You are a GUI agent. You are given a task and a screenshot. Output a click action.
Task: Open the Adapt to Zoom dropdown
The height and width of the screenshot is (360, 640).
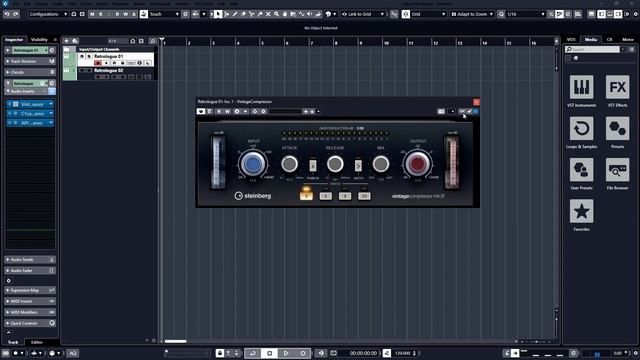point(472,14)
